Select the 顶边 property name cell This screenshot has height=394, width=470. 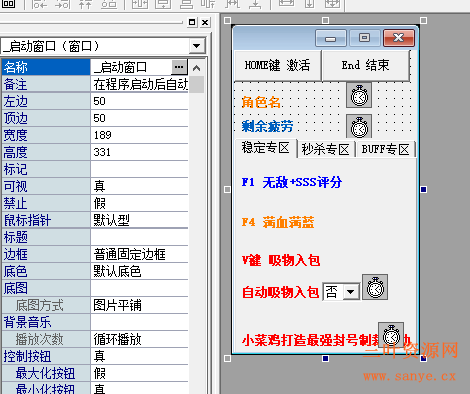(x=46, y=118)
